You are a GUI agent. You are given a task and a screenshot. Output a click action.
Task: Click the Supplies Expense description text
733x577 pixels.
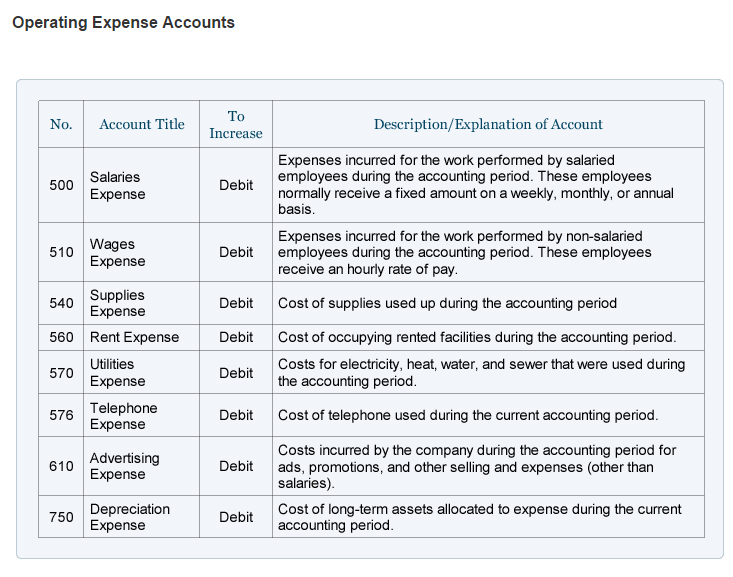point(447,303)
